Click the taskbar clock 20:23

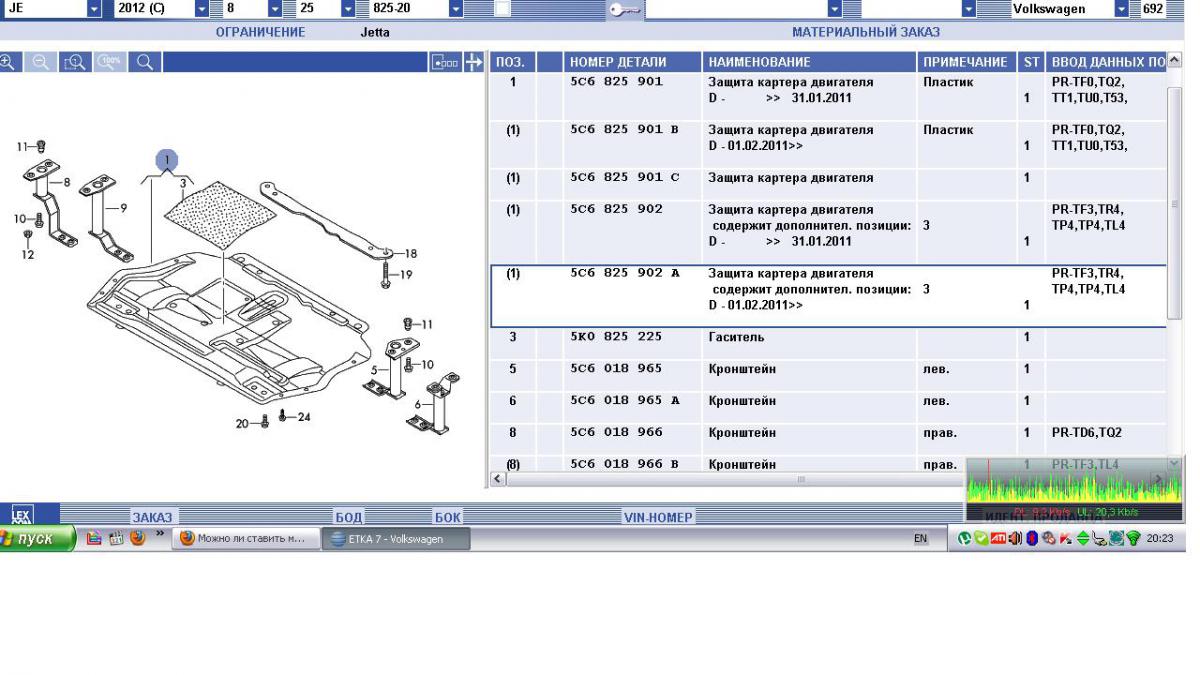coord(1160,539)
